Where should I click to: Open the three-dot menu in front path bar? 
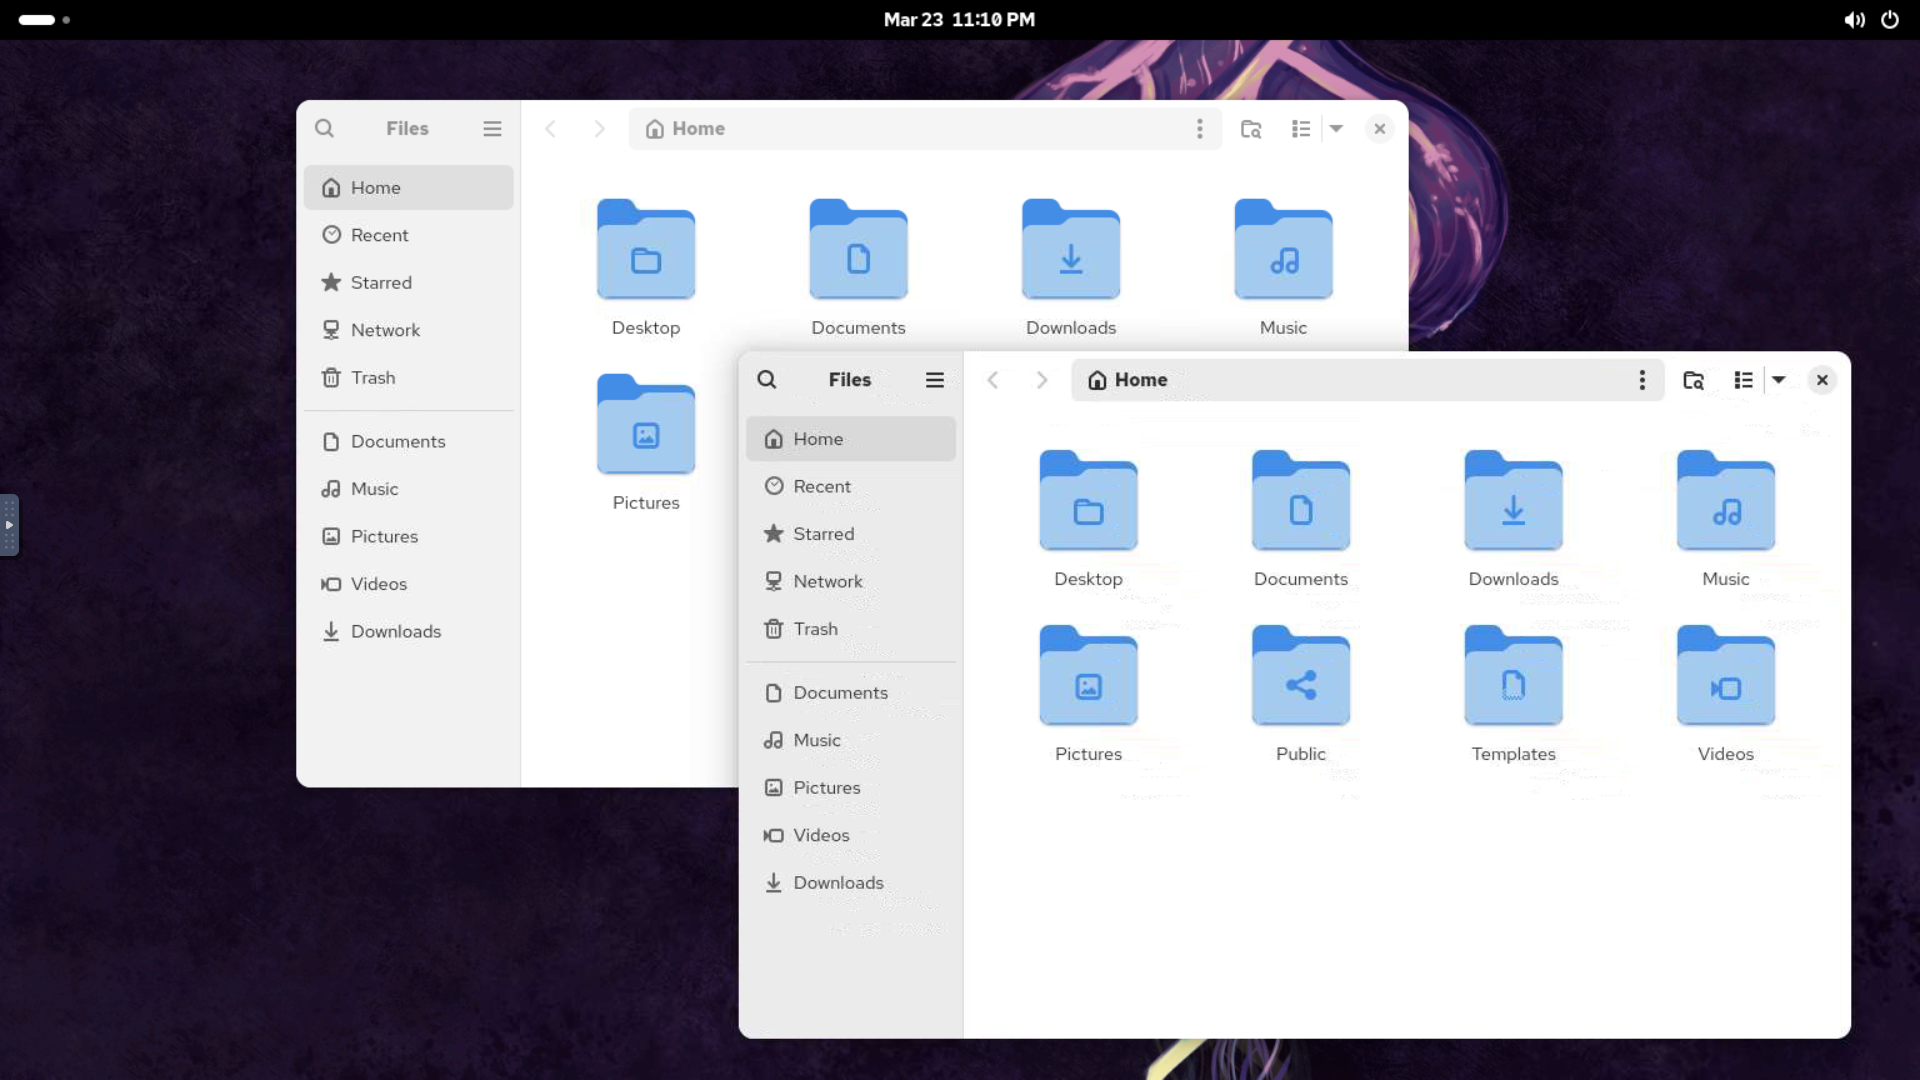click(x=1642, y=380)
